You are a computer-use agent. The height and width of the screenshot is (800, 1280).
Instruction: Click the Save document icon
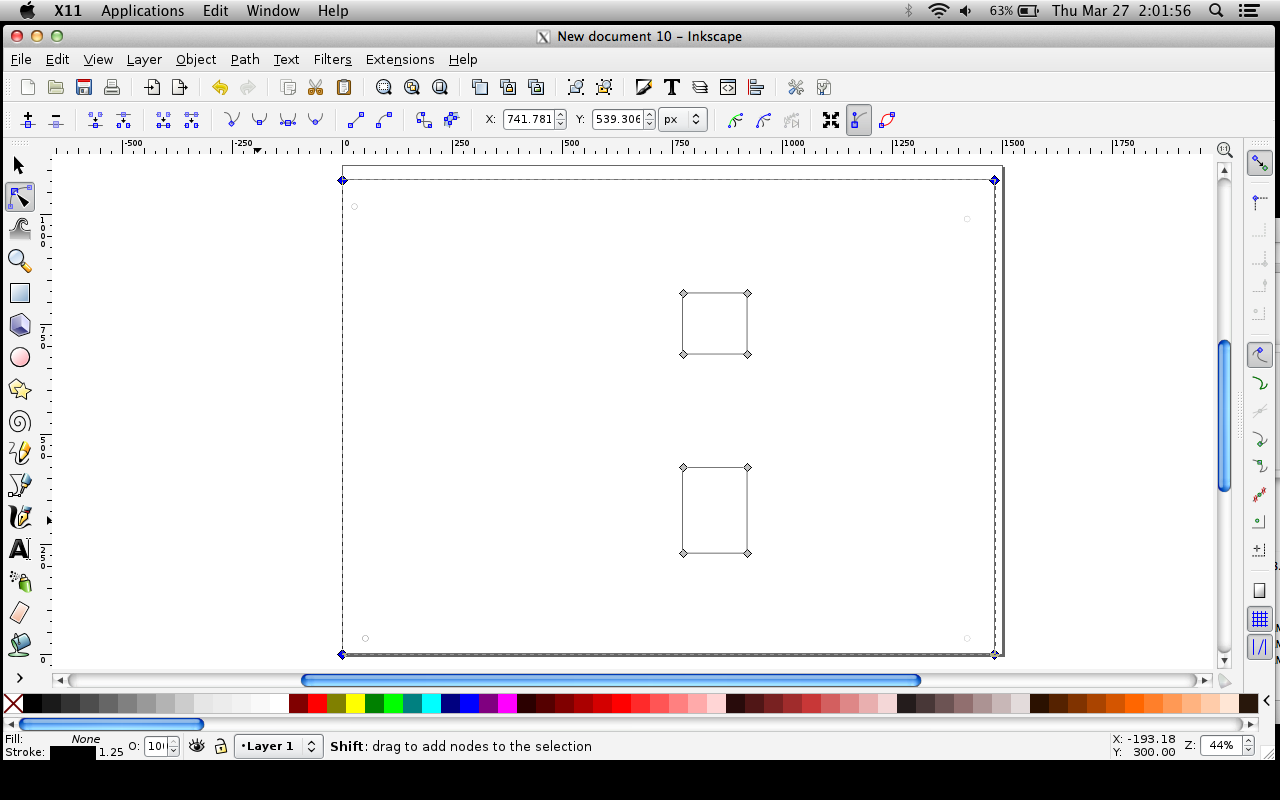point(84,87)
